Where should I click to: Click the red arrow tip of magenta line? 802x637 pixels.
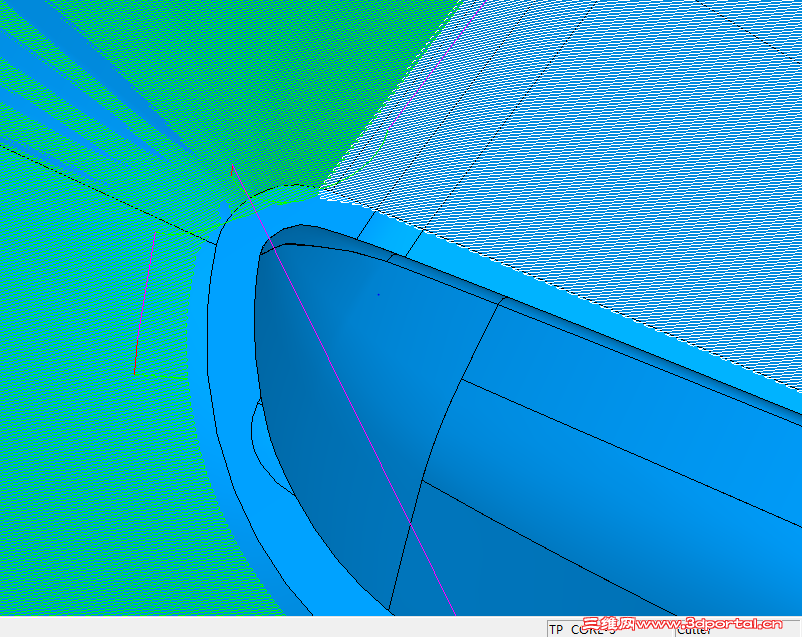[232, 168]
